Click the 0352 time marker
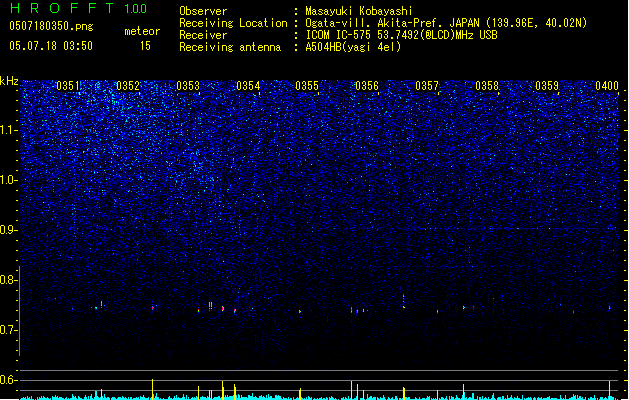The width and height of the screenshot is (629, 400). click(128, 86)
